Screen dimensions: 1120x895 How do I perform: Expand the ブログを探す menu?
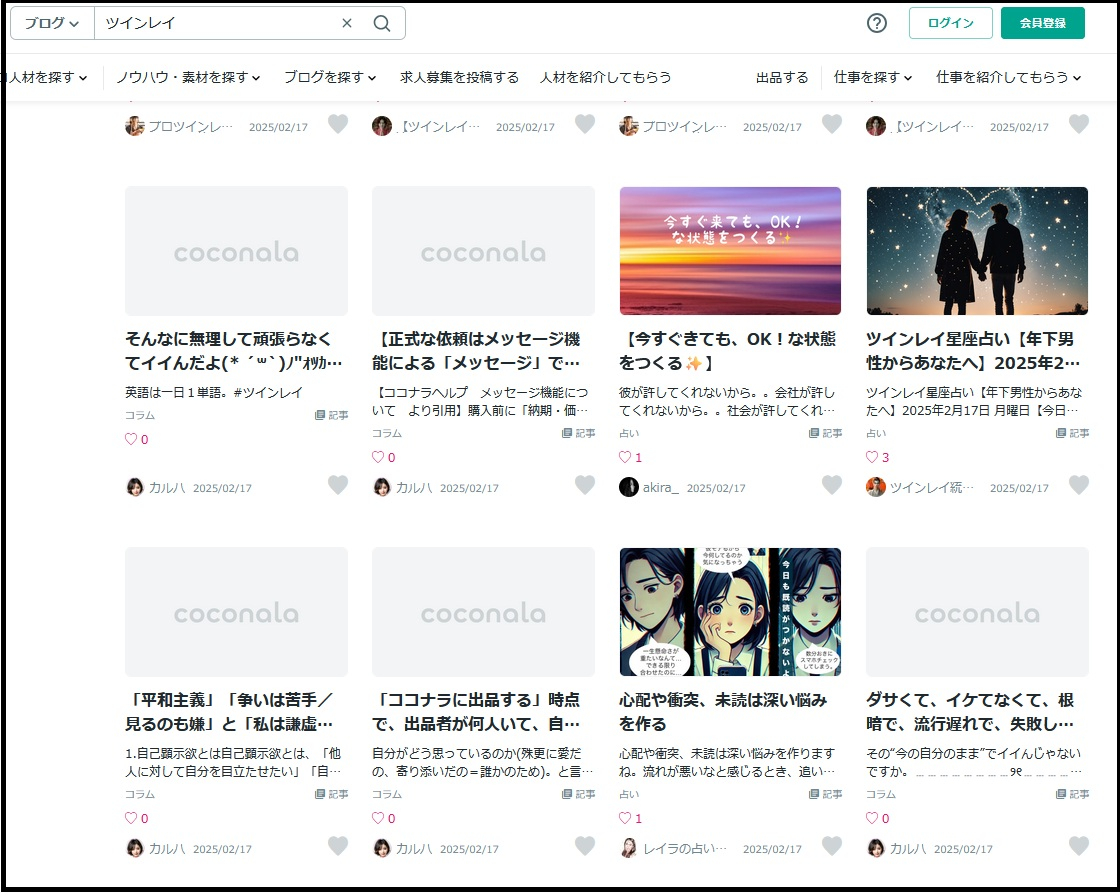point(330,77)
